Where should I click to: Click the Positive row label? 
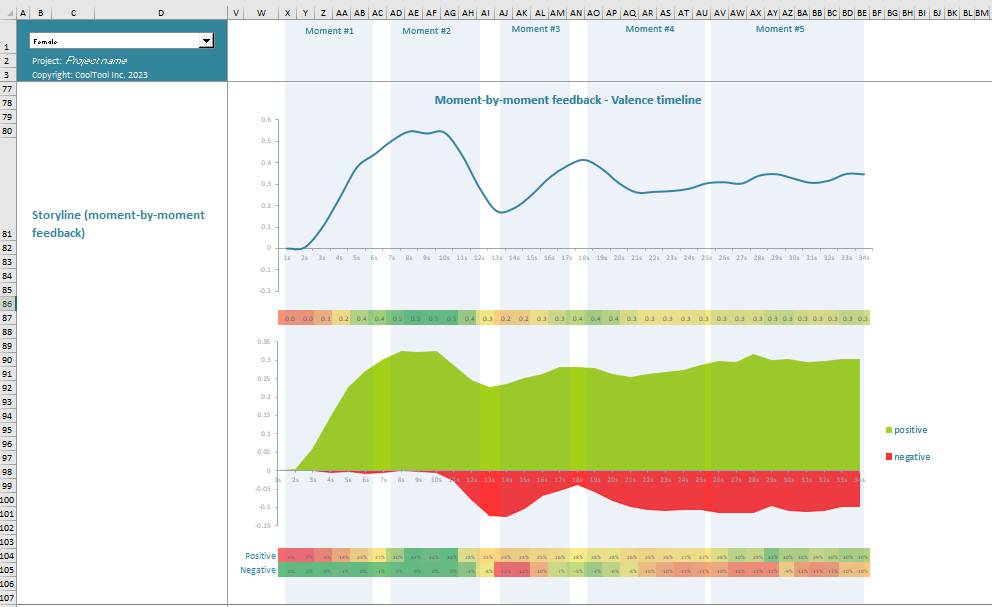pos(261,556)
